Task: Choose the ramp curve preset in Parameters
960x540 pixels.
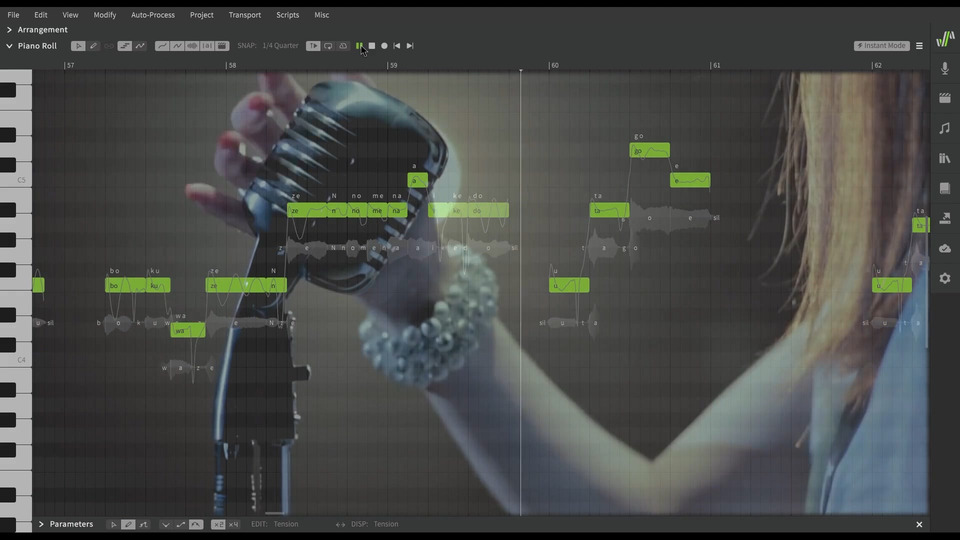Action: tap(181, 524)
